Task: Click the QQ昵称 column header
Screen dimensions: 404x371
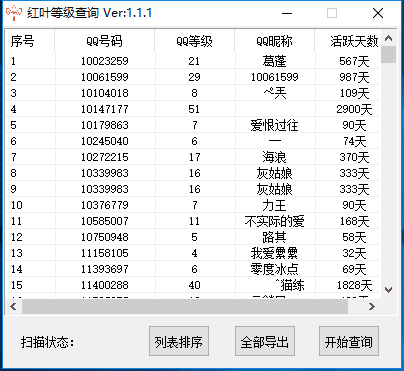Action: [x=274, y=41]
